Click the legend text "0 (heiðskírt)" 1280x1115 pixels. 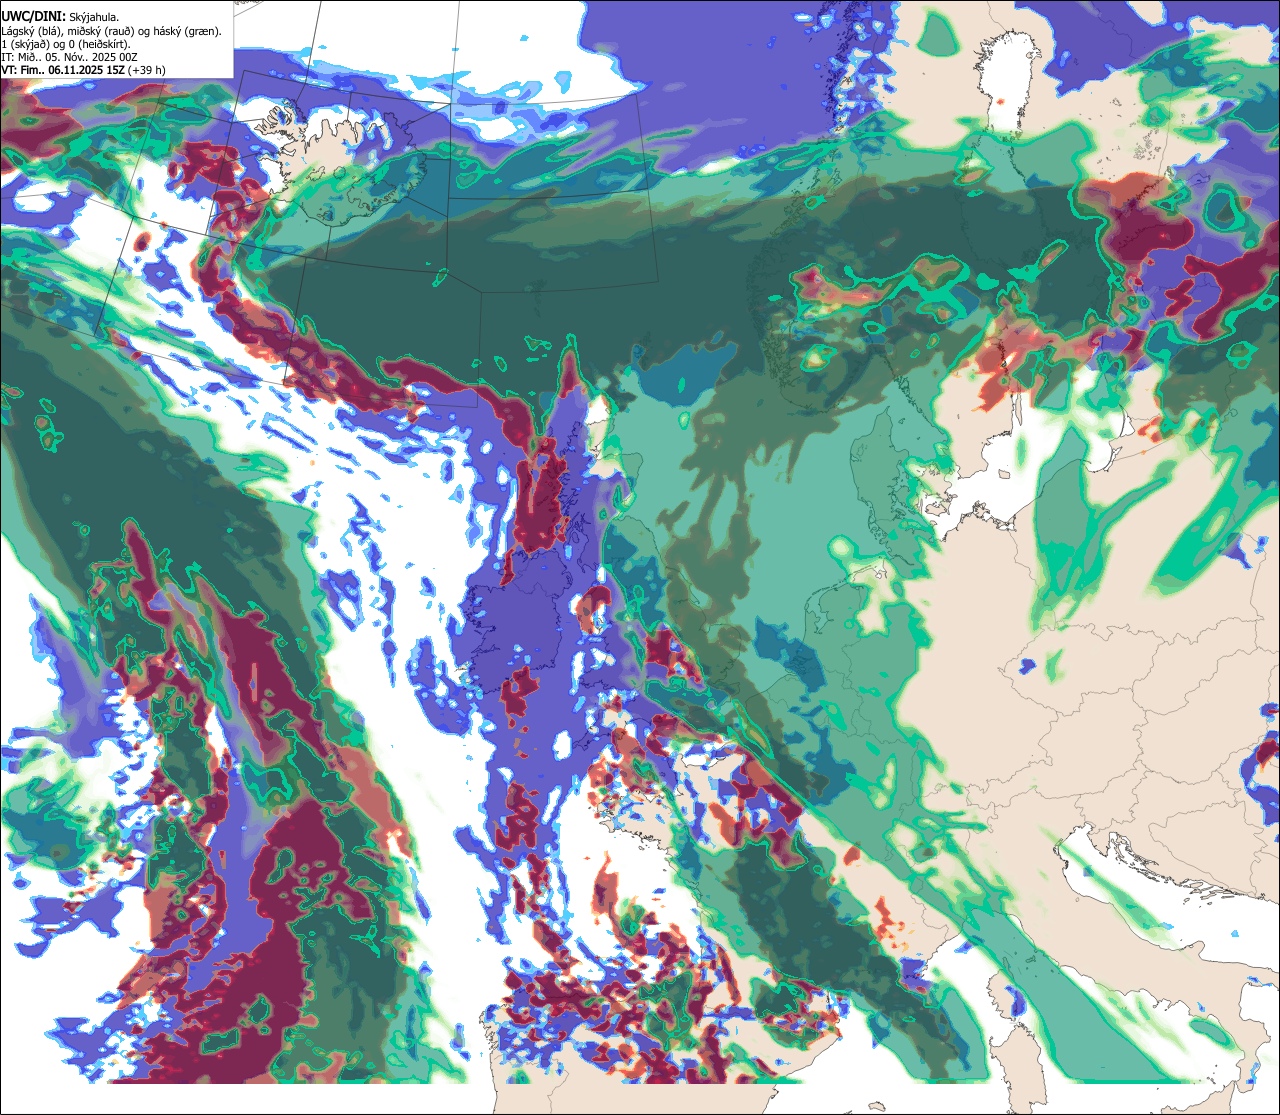click(98, 45)
